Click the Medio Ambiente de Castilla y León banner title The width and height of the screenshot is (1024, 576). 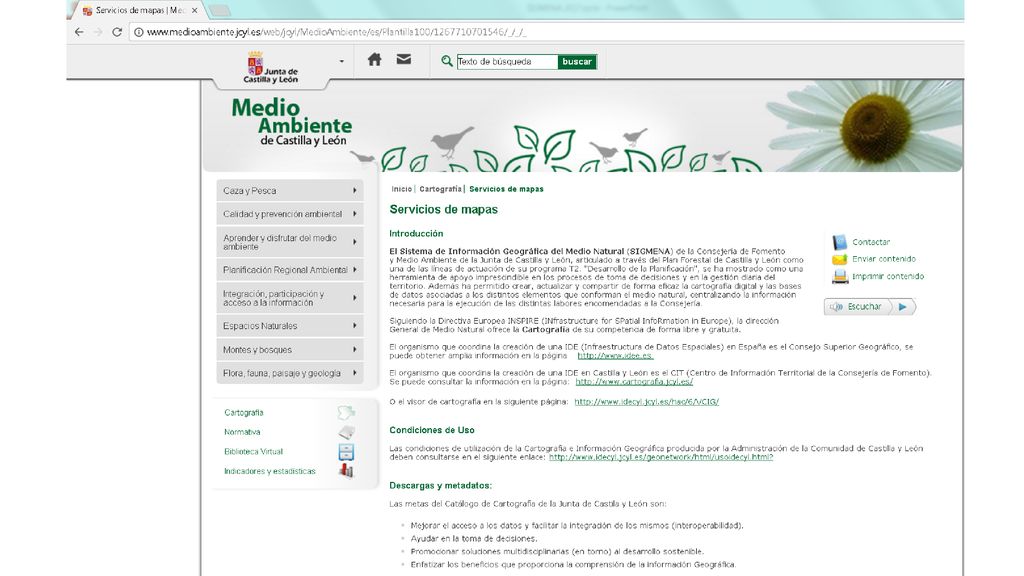[291, 121]
